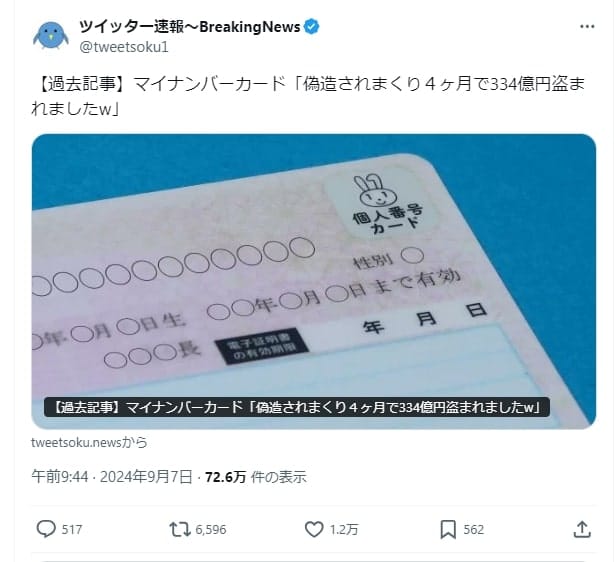Like the tweet with the heart icon
Viewport: 614px width, 562px height.
point(314,529)
